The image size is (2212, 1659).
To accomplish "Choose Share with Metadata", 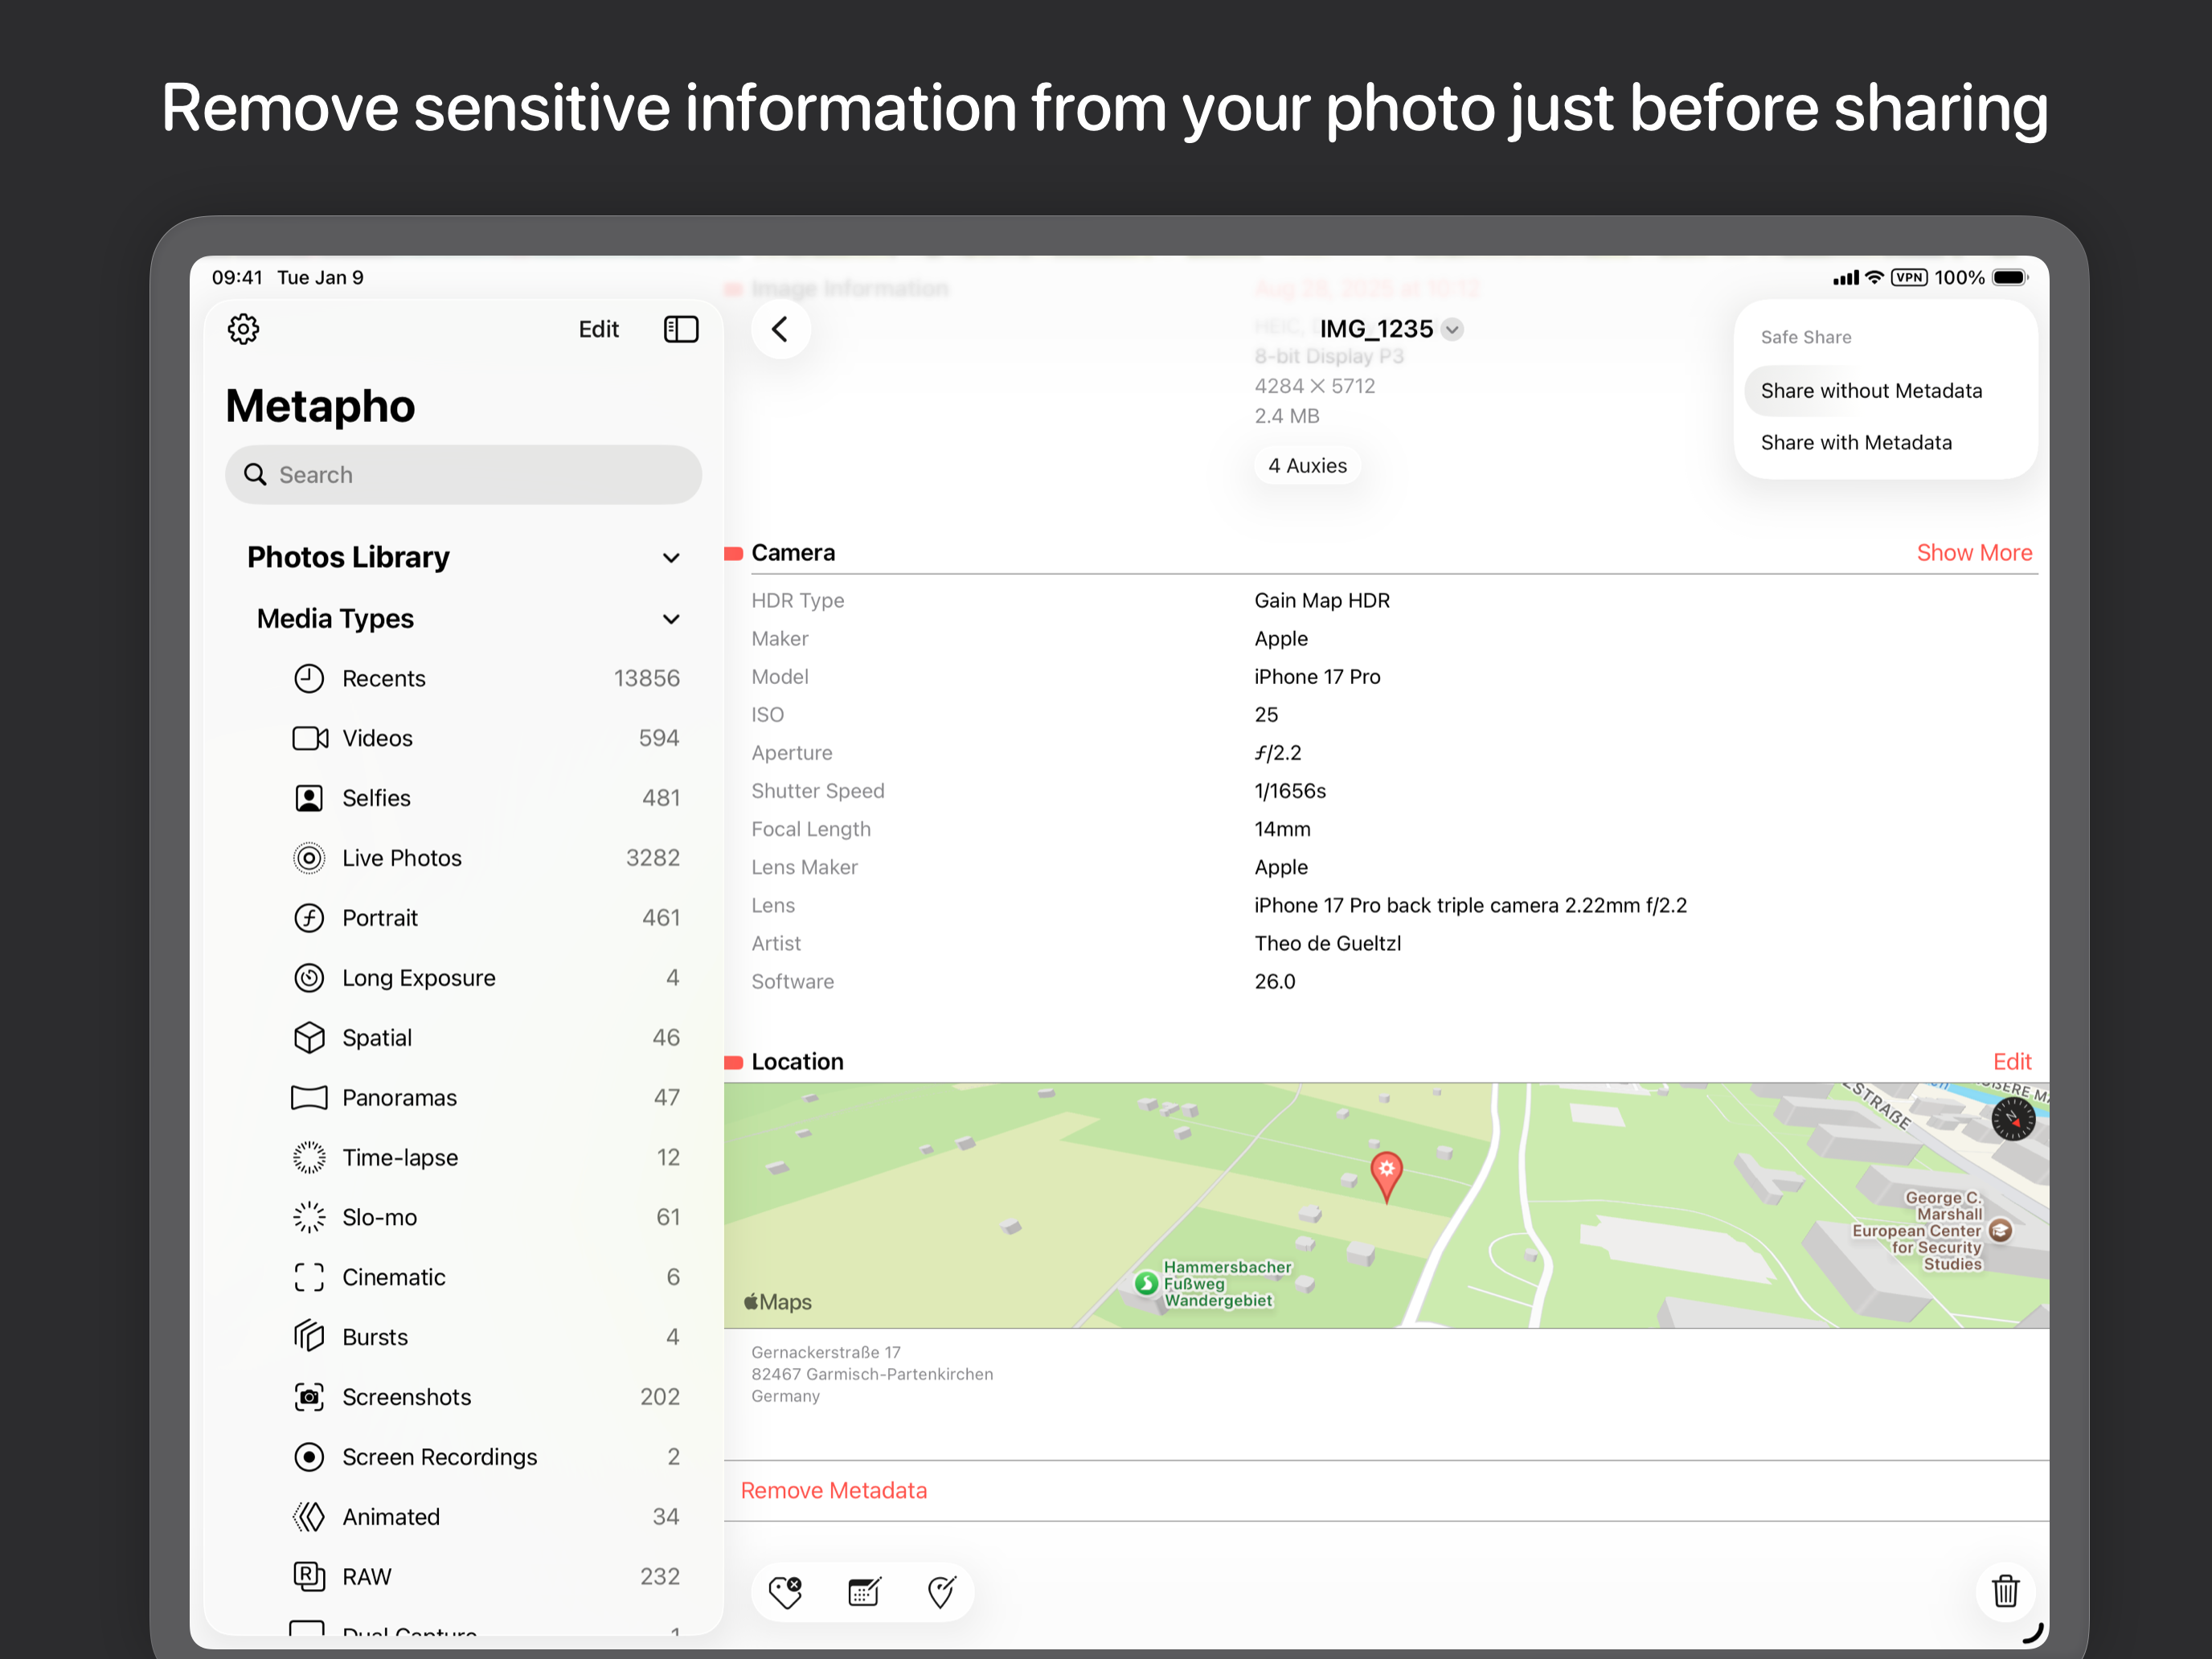I will [1886, 443].
